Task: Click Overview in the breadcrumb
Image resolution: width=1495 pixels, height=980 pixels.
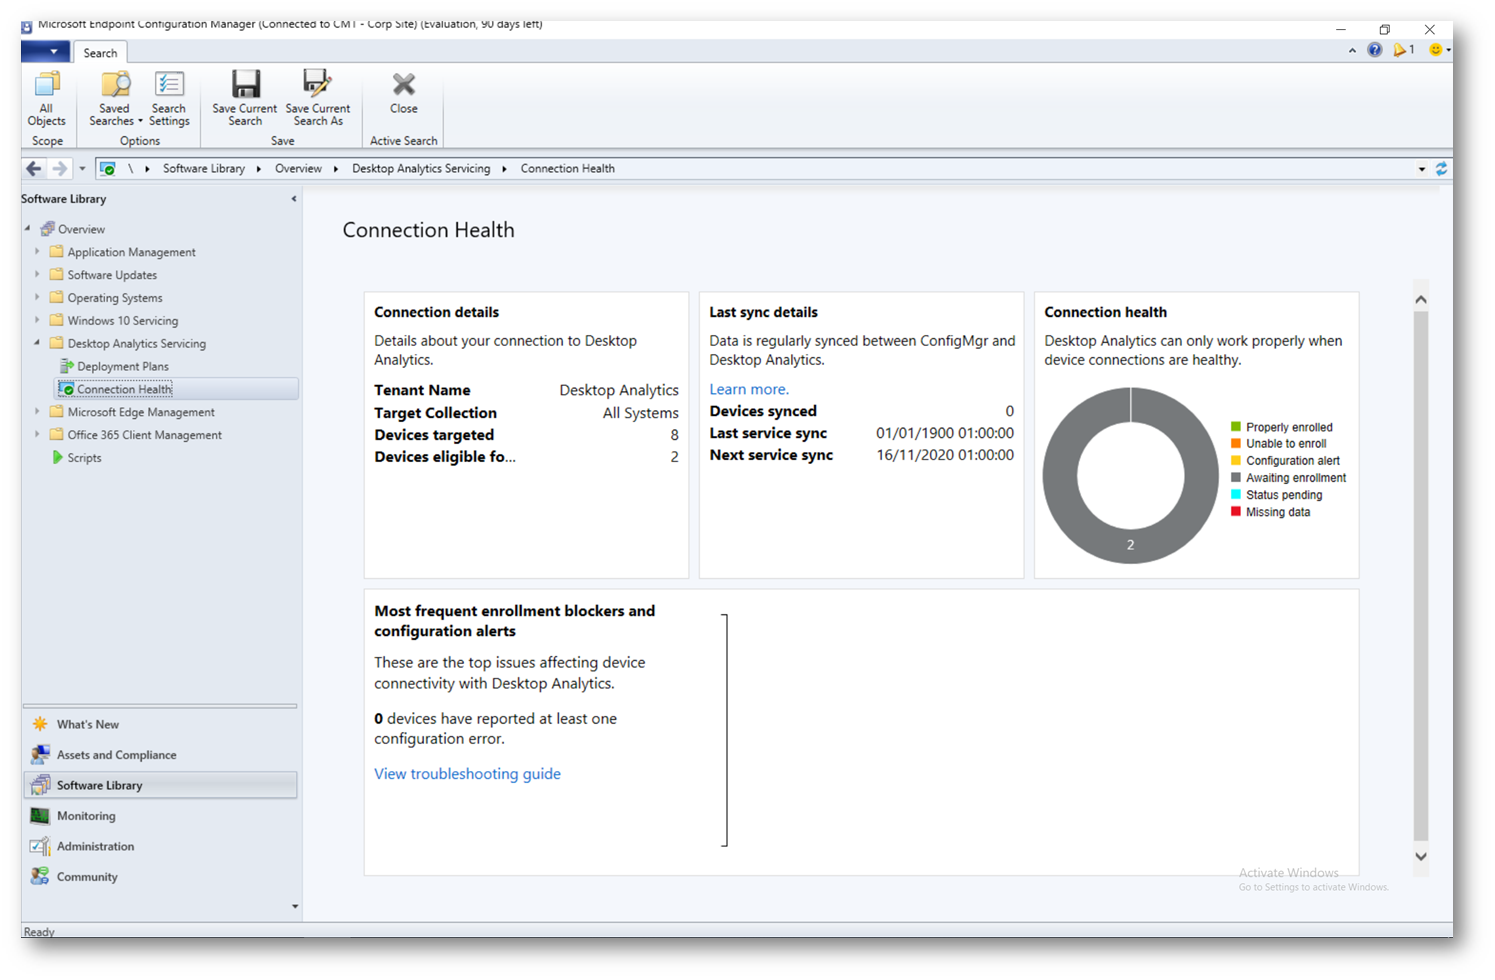Action: click(x=298, y=169)
